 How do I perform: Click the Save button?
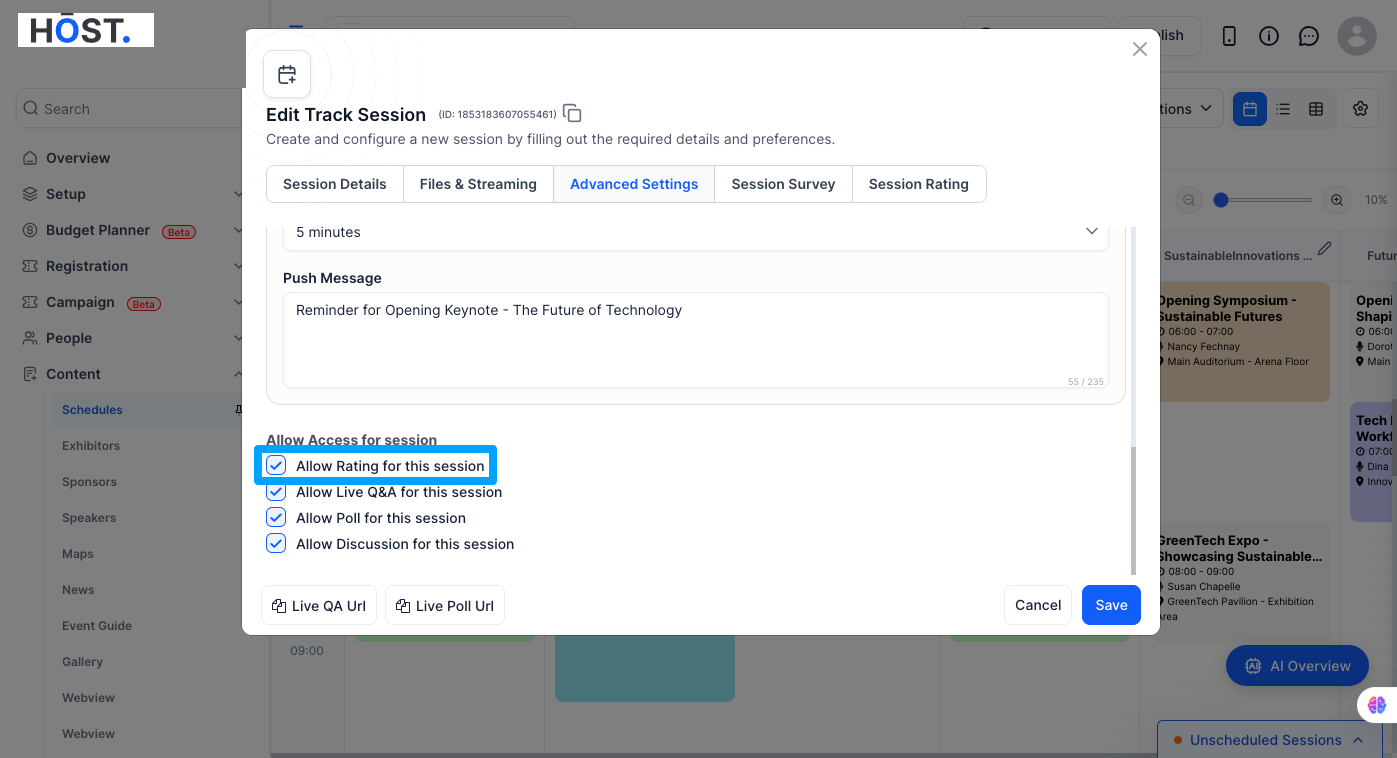pyautogui.click(x=1111, y=605)
